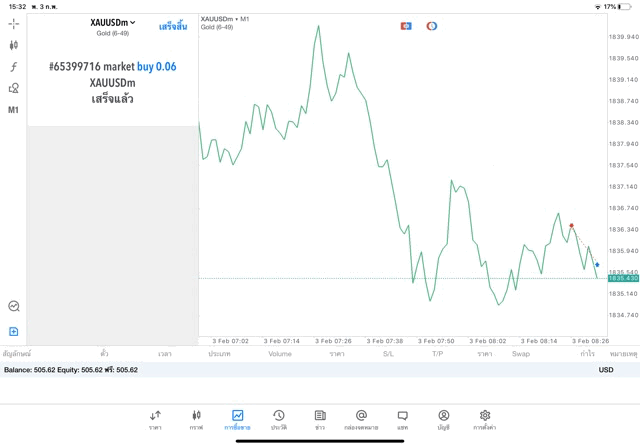The width and height of the screenshot is (640, 447).
Task: Sort by กำไร profit column header
Action: 587,354
